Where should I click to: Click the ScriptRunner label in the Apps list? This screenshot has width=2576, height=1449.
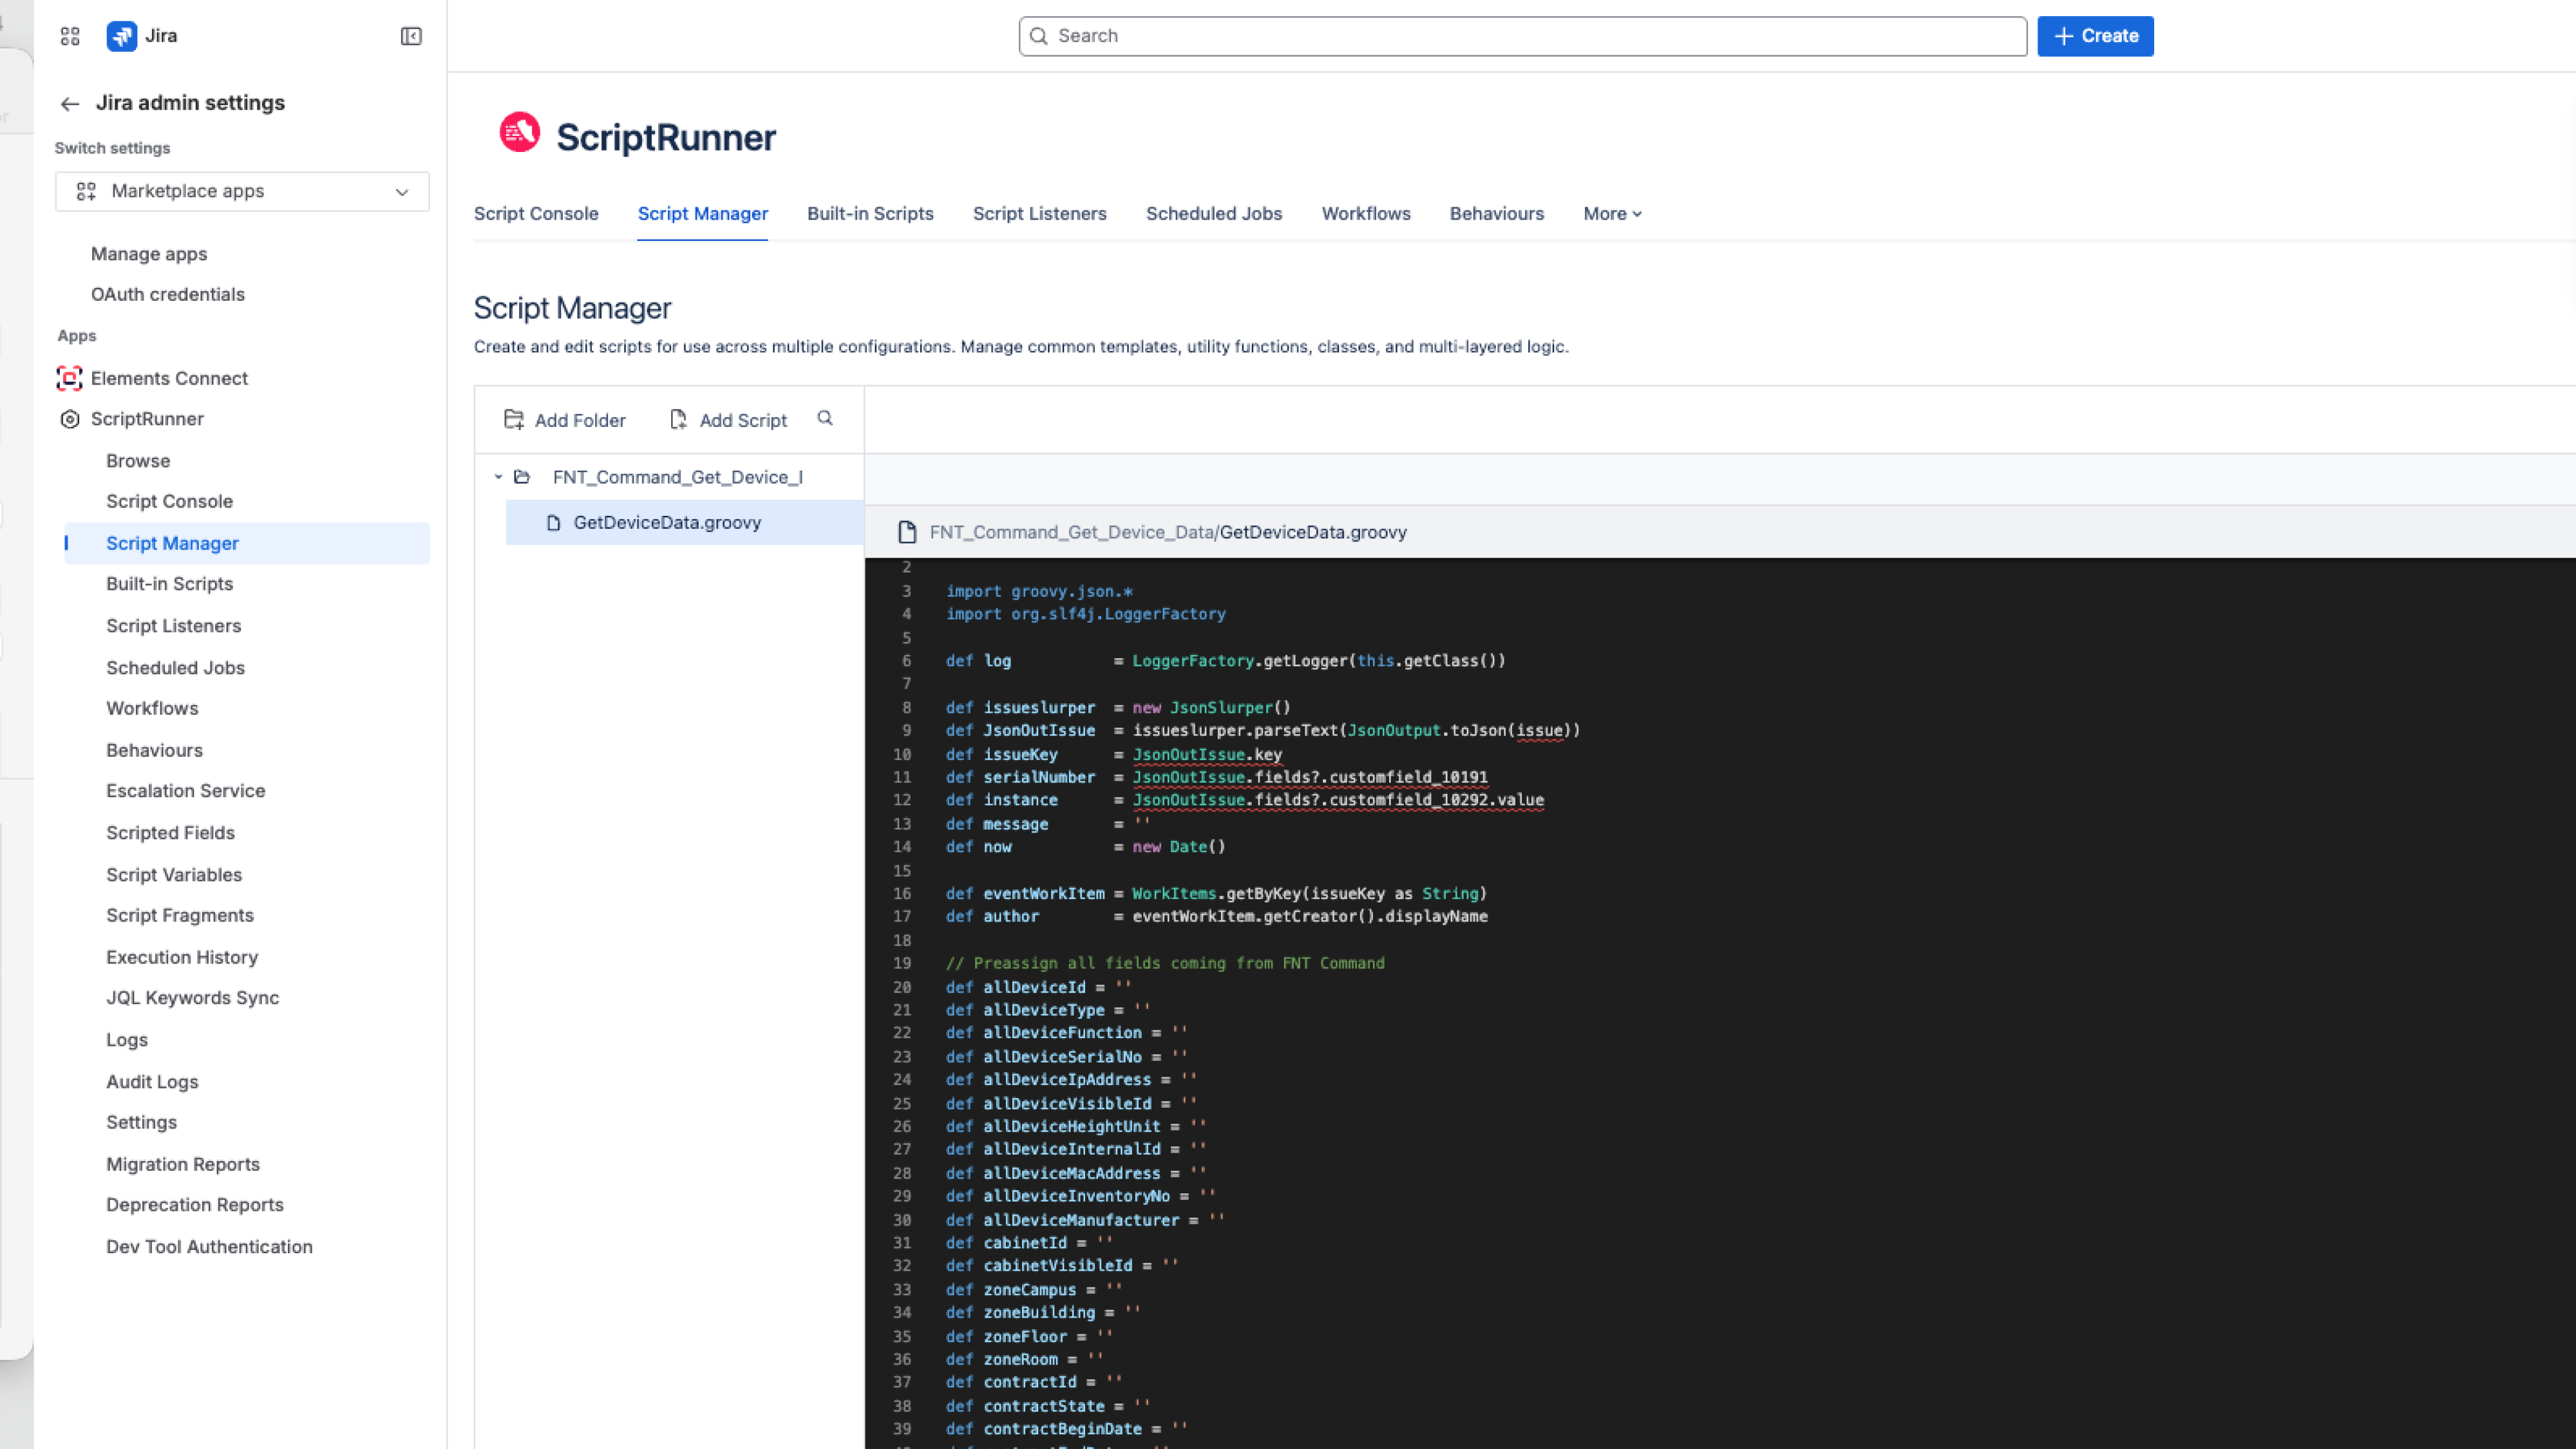coord(147,419)
